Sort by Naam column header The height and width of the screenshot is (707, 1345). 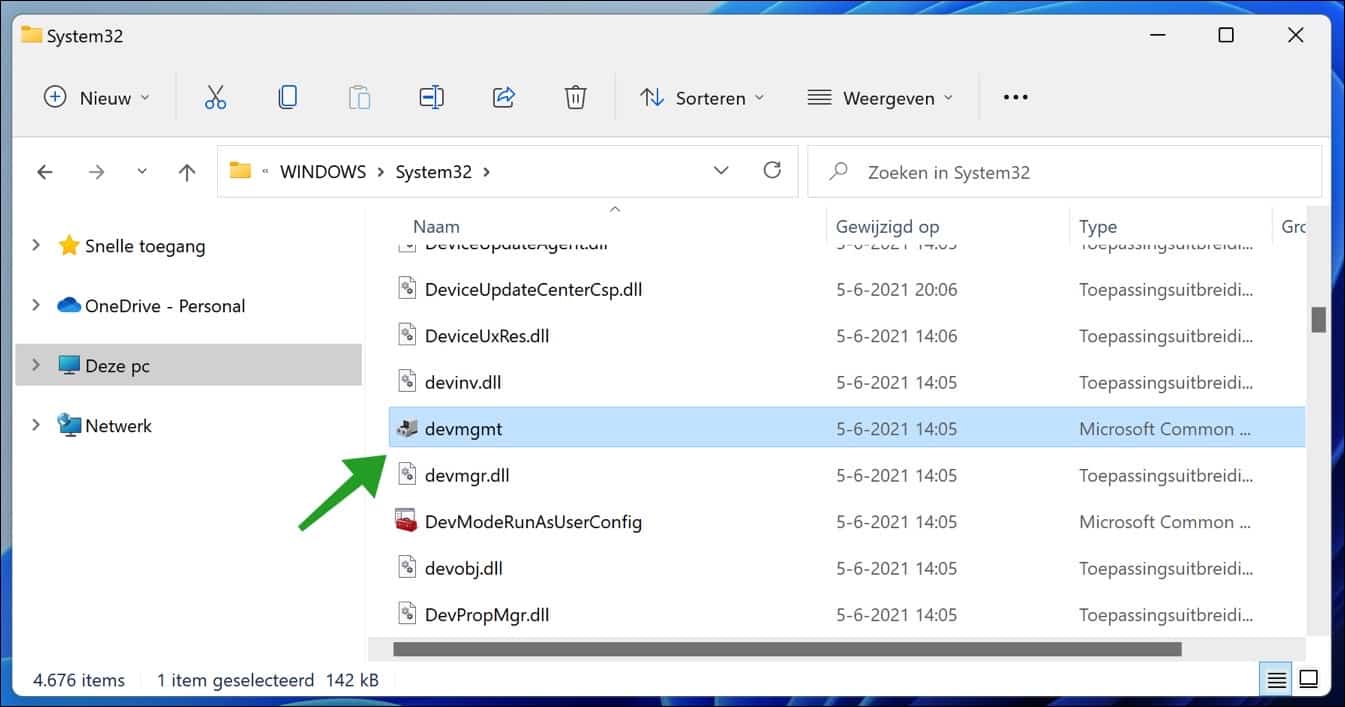(436, 227)
